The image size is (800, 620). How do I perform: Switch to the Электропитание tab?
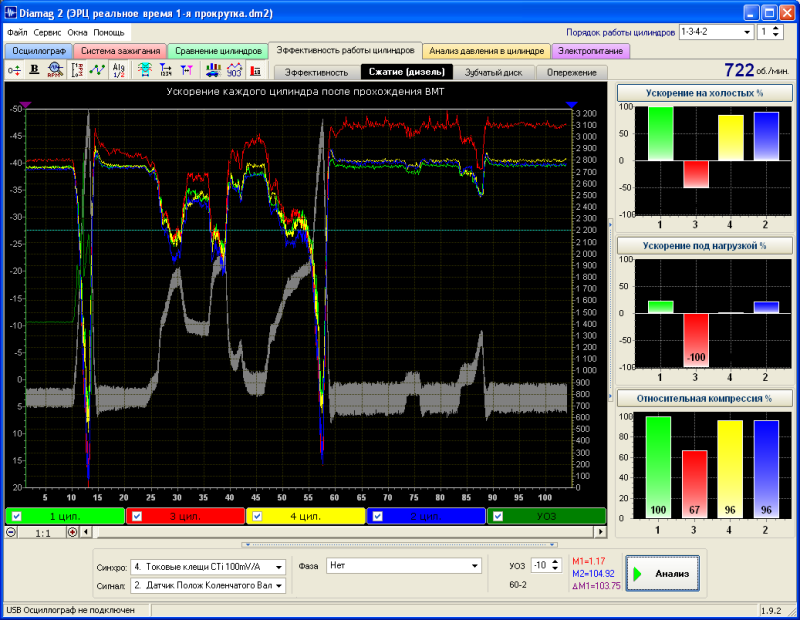[x=590, y=51]
